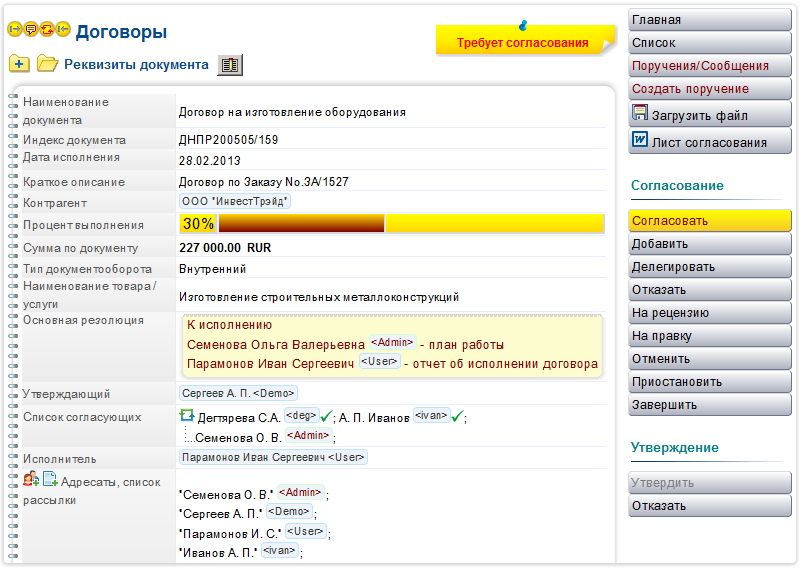
Task: Click the Приостановить button
Action: [x=710, y=382]
